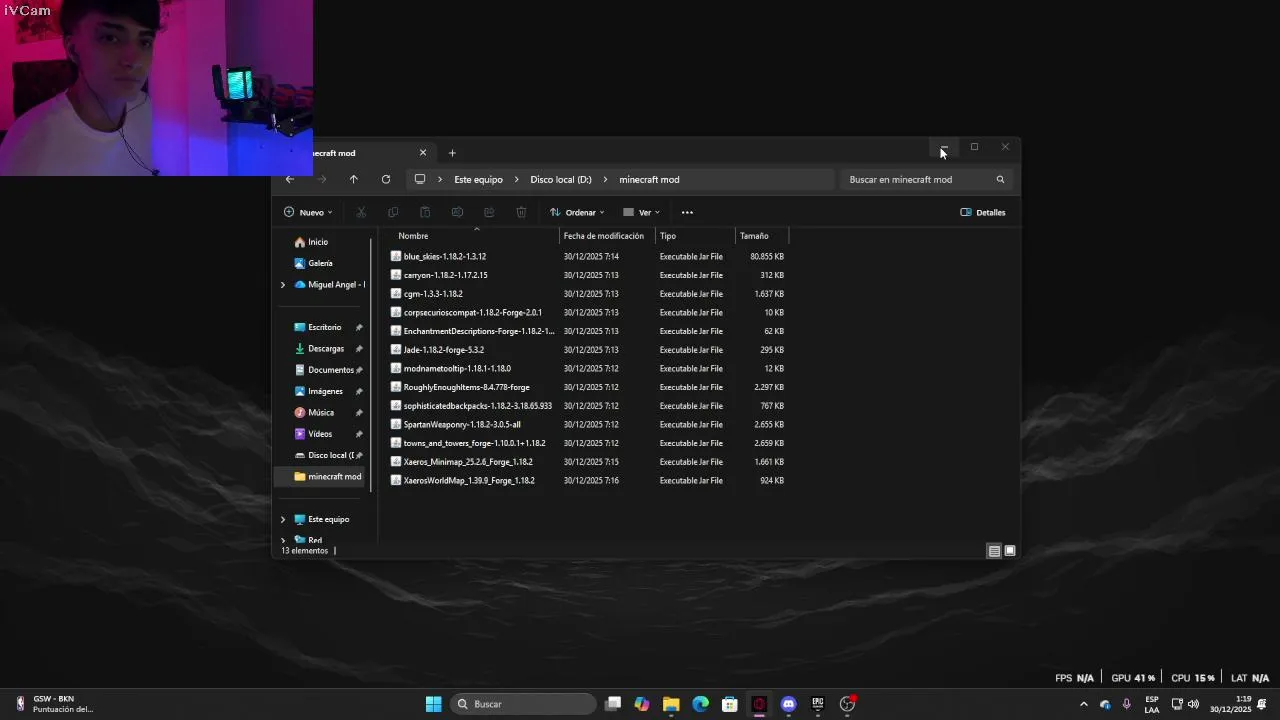Refresh the minecraft mod folder
This screenshot has height=720, width=1280.
click(386, 180)
